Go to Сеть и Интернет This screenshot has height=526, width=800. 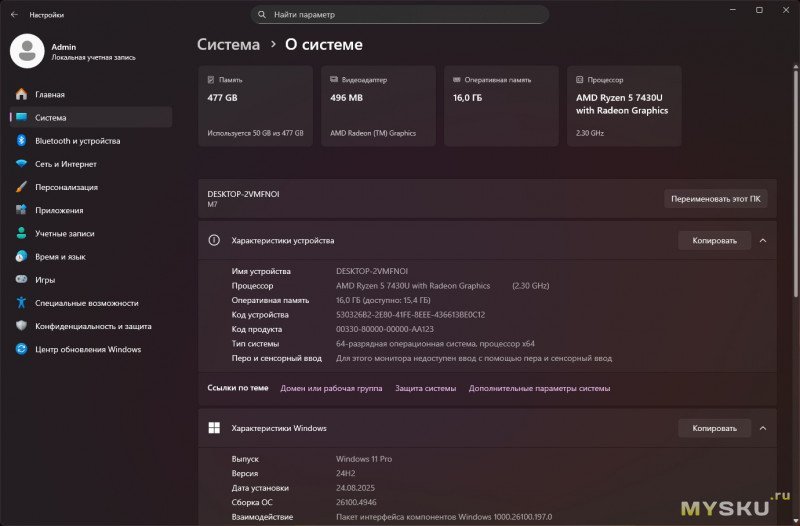(91, 164)
